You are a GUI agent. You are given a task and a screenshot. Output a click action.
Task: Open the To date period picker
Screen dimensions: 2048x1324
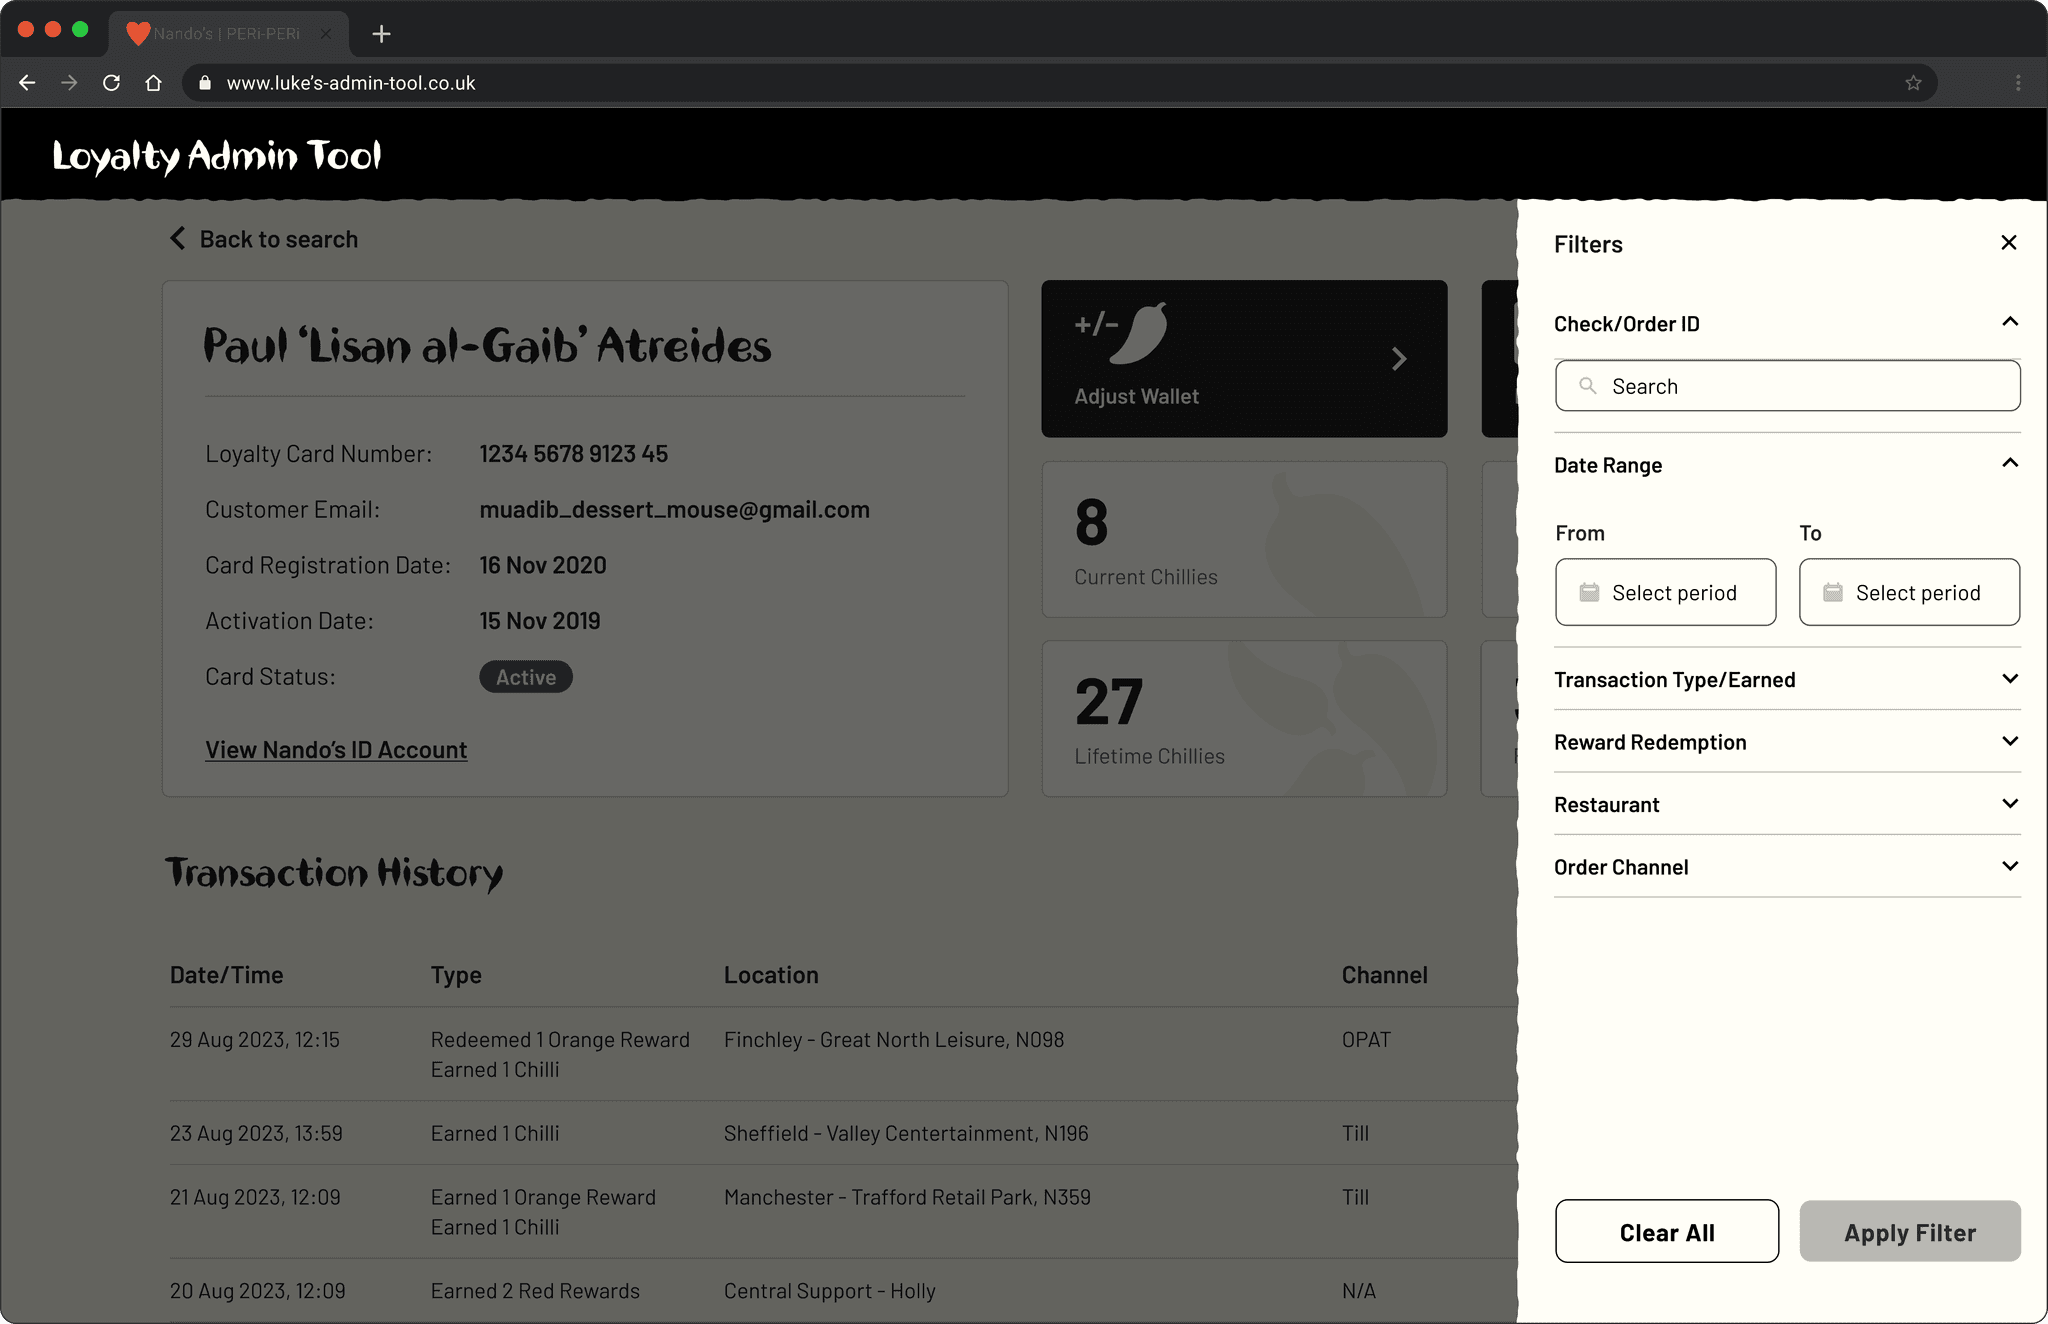[x=1908, y=592]
